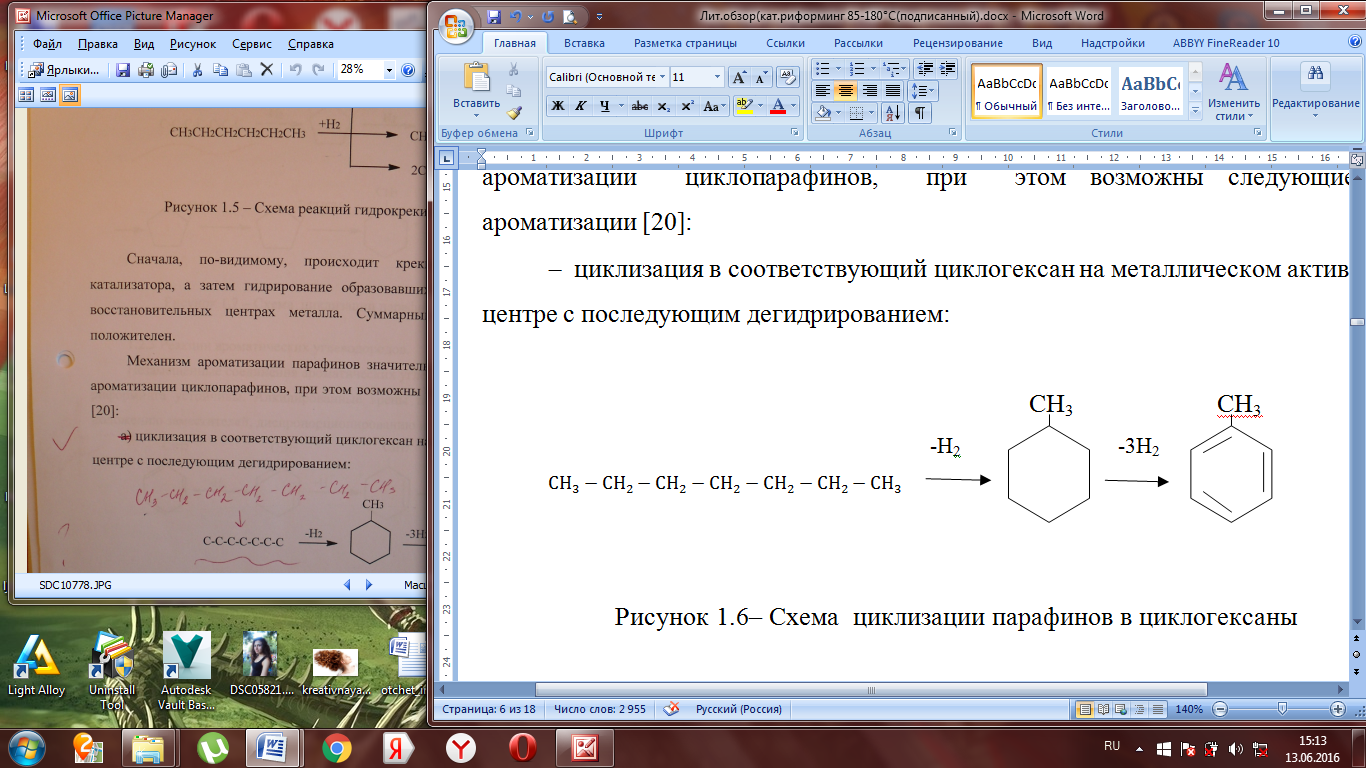Switch to the Вставка ribbon tab

pos(584,43)
